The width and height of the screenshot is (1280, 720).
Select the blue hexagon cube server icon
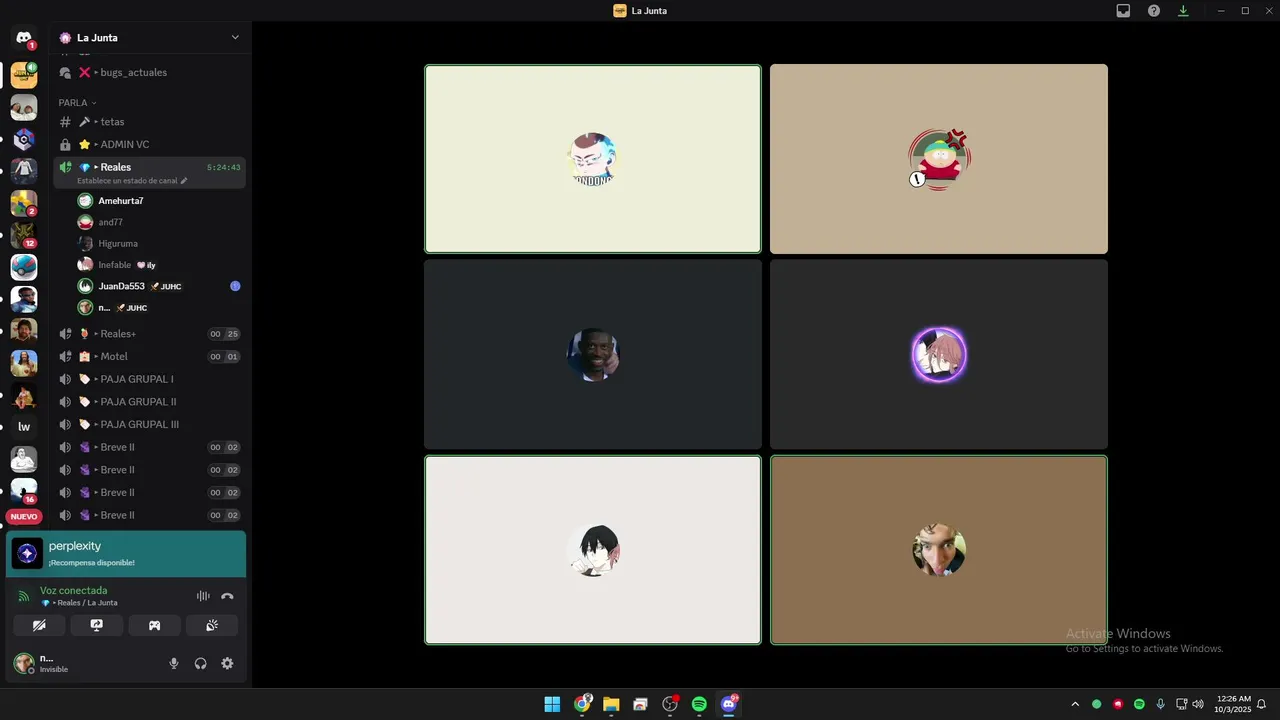pos(24,139)
